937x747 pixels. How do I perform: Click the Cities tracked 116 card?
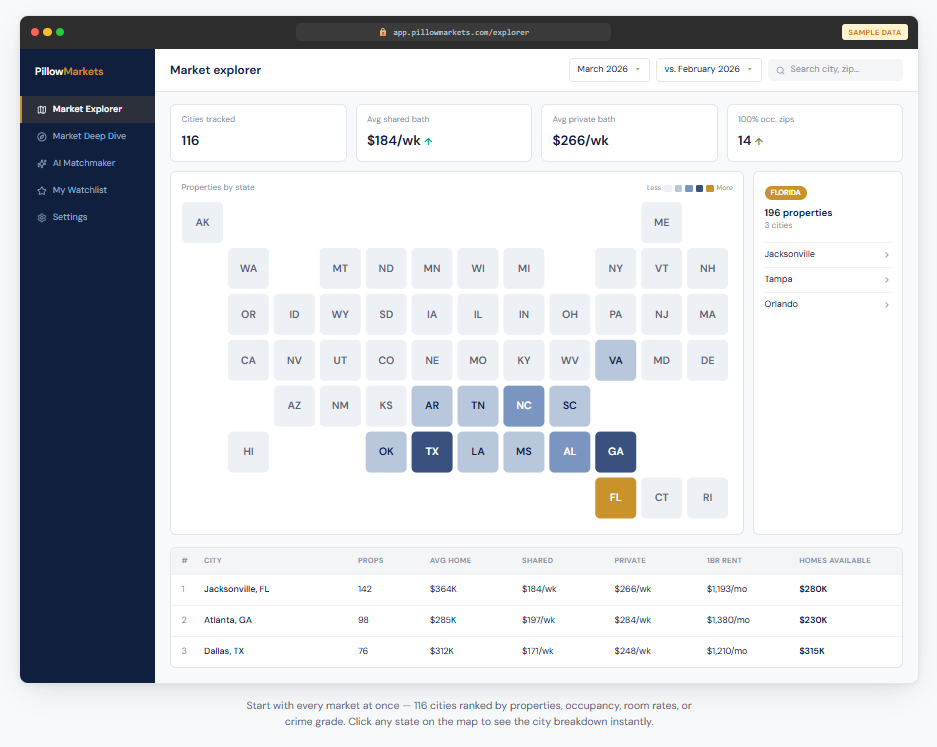click(258, 133)
